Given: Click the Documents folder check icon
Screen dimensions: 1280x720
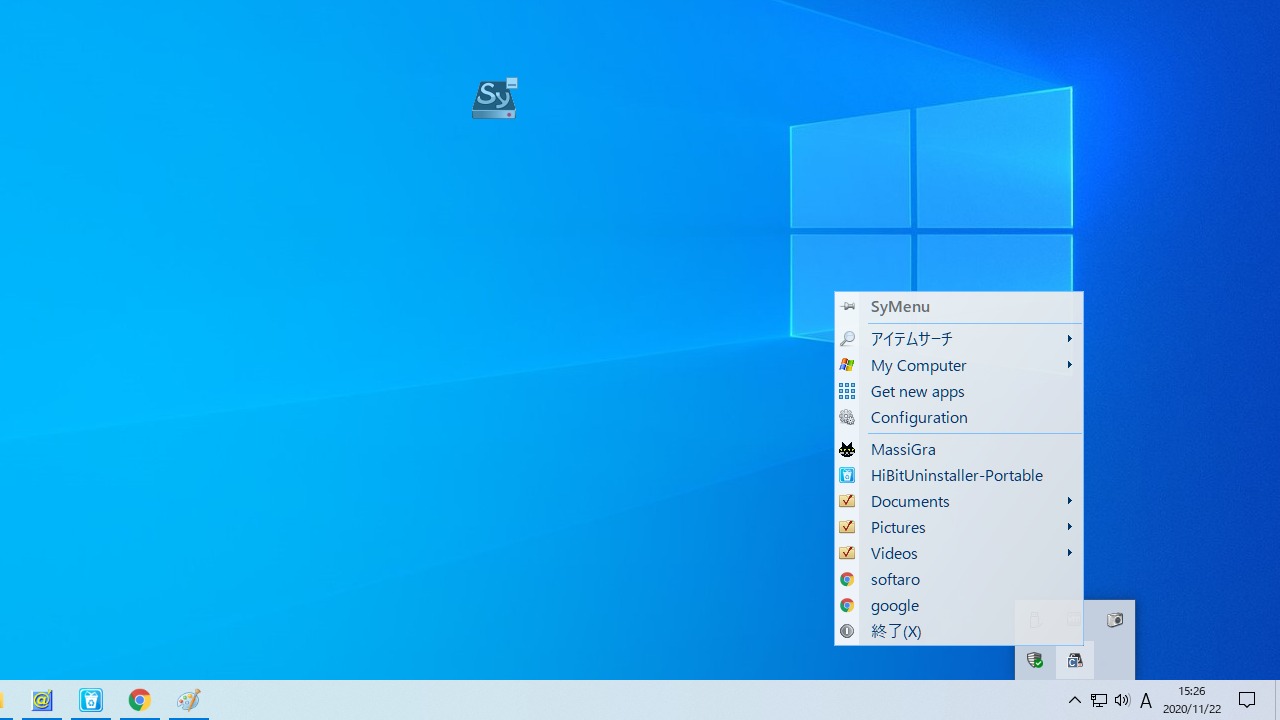Looking at the screenshot, I should point(847,501).
